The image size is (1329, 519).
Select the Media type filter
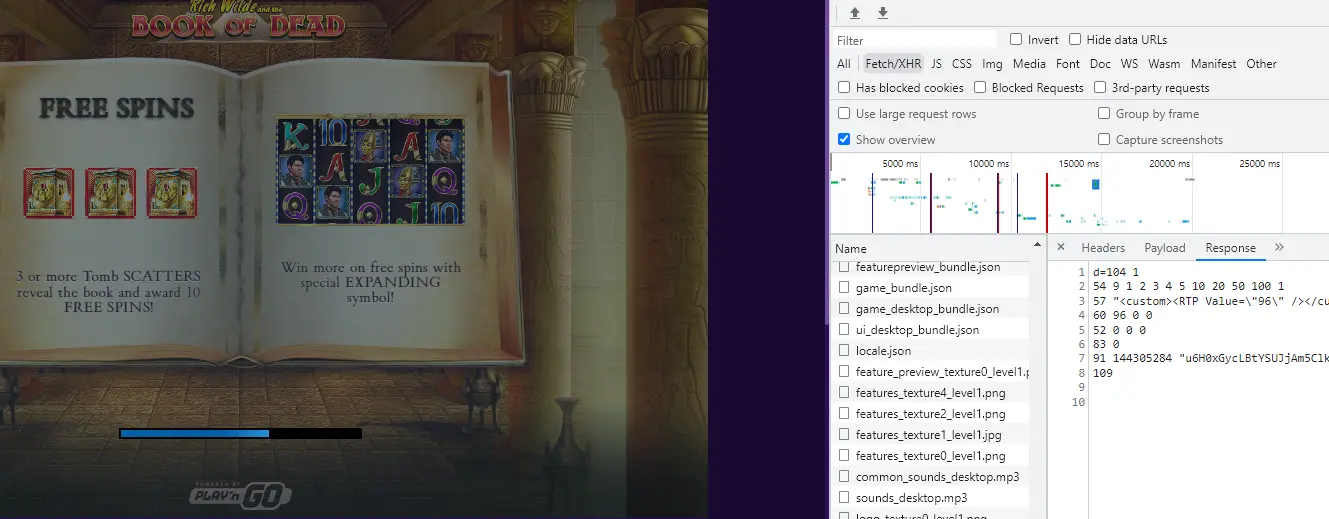pos(1029,64)
